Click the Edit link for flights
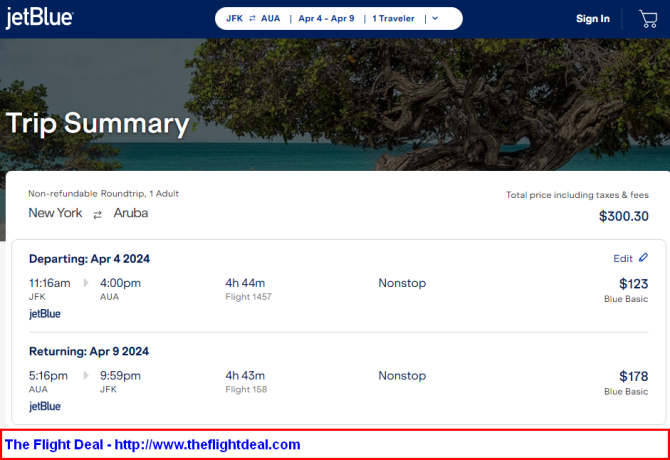The image size is (670, 460). pyautogui.click(x=623, y=258)
